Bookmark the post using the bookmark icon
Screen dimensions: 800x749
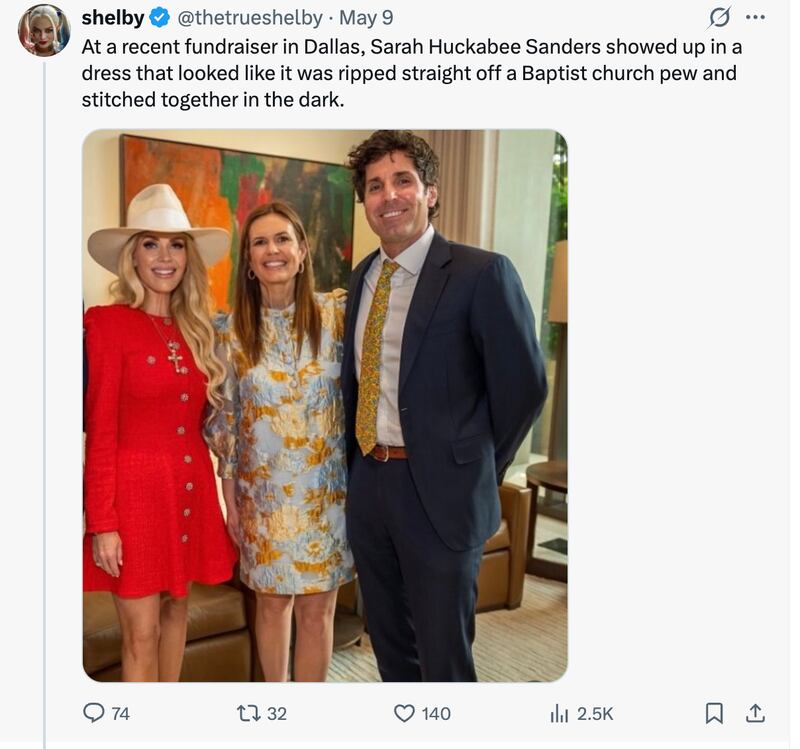(x=716, y=713)
